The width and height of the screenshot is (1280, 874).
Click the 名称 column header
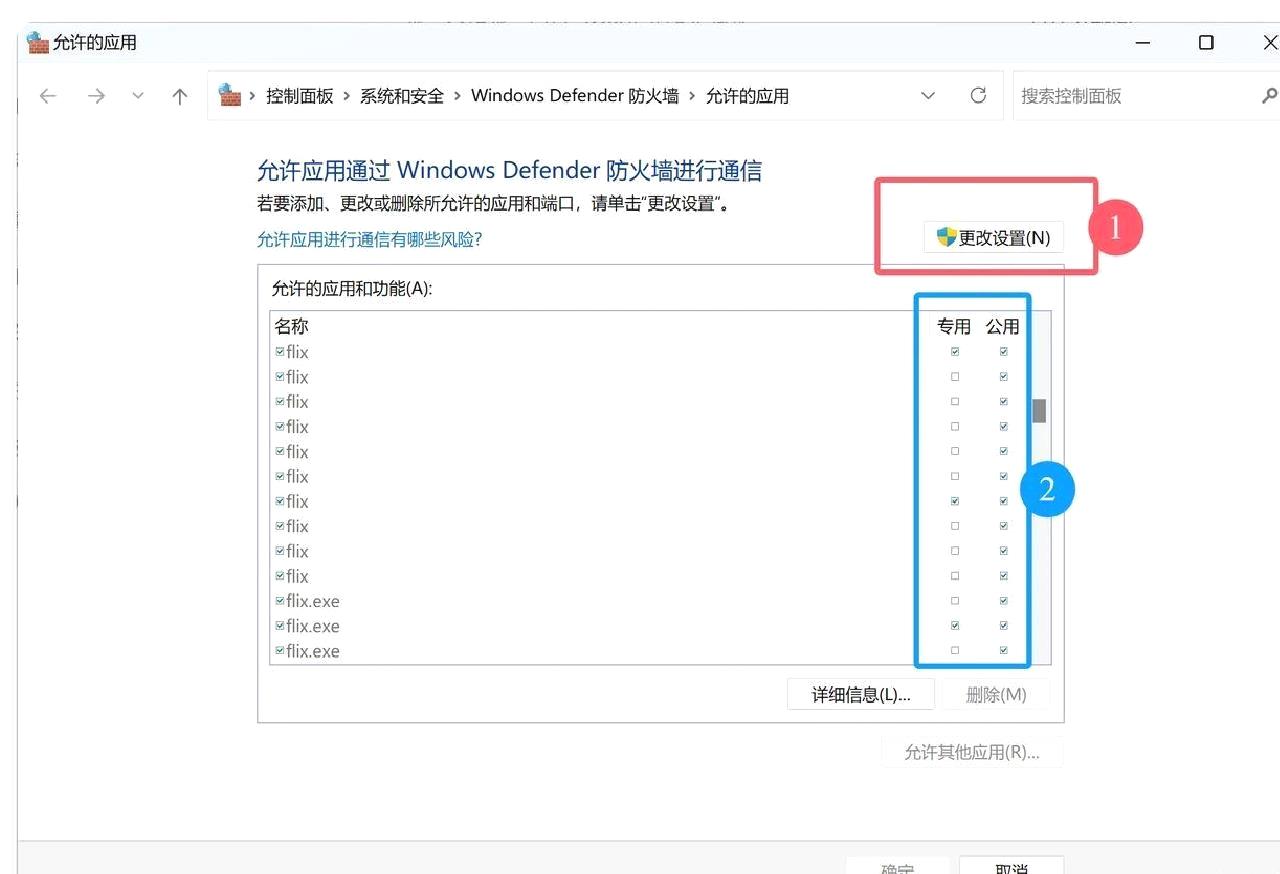(x=292, y=327)
